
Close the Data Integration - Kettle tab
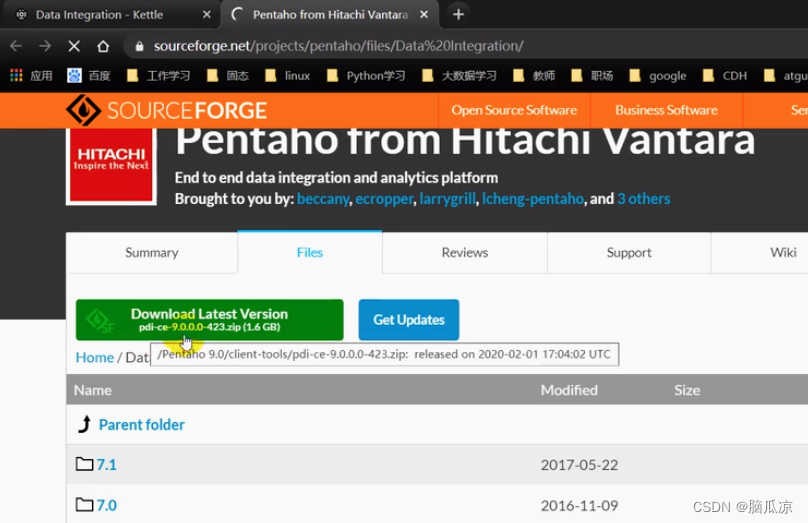coord(207,14)
